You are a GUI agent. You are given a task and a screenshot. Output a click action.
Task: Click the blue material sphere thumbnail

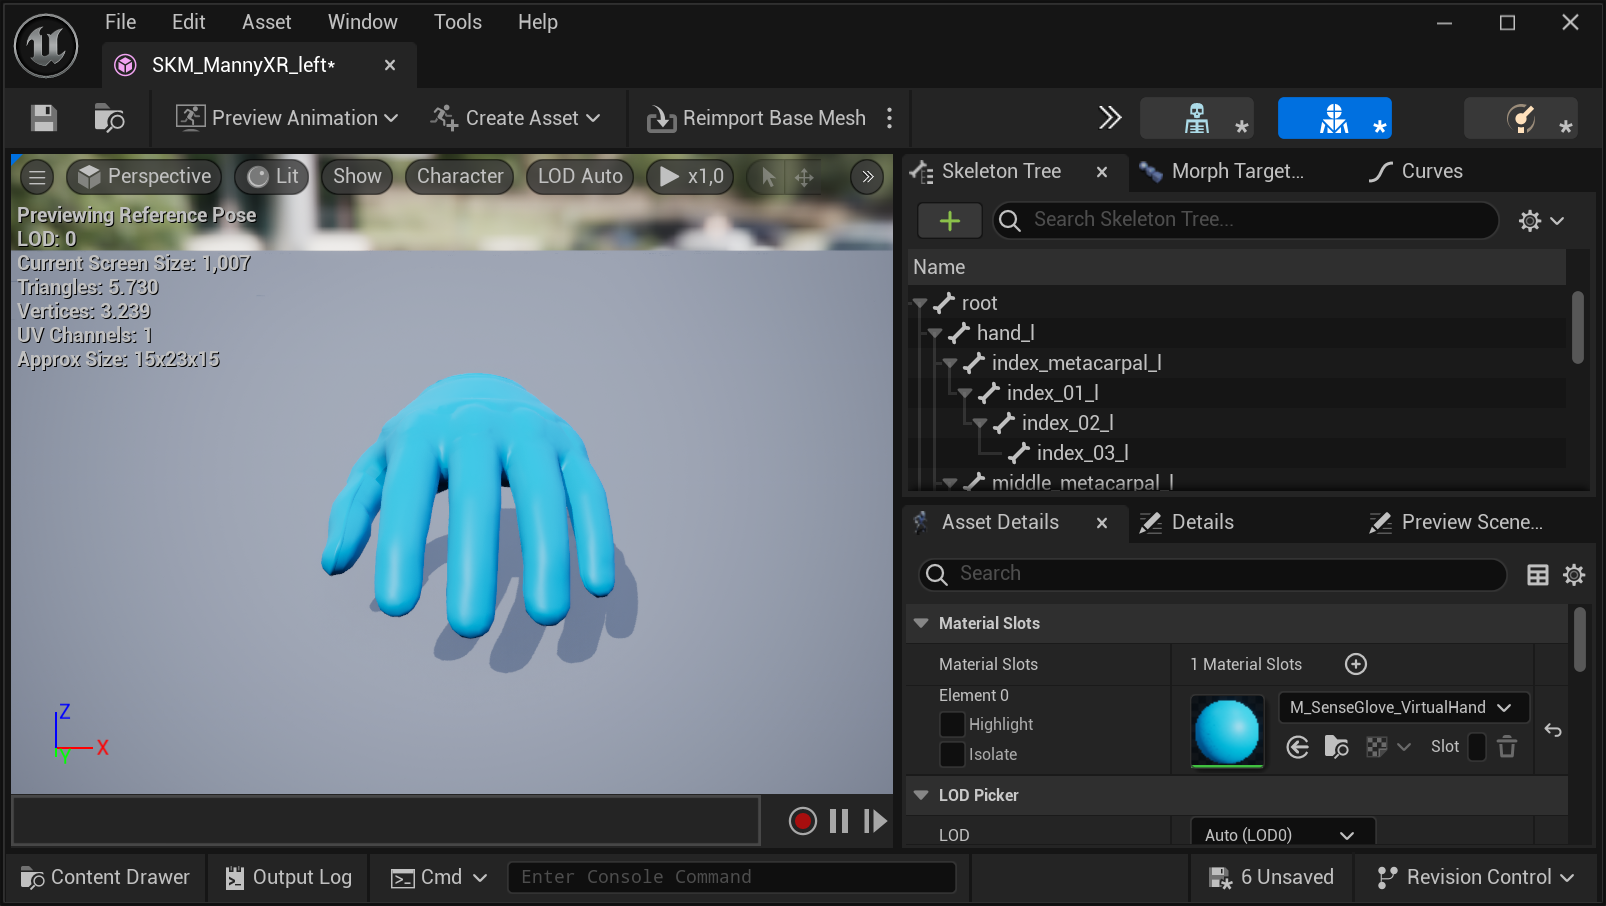(x=1227, y=731)
